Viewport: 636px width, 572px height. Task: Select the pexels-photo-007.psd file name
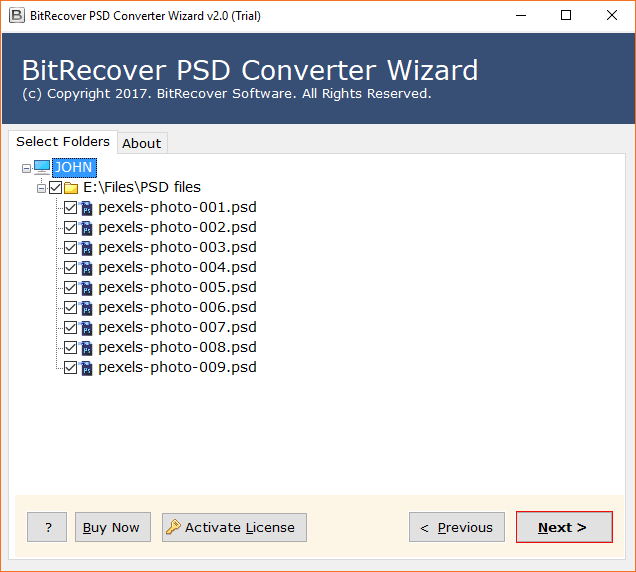coord(177,327)
